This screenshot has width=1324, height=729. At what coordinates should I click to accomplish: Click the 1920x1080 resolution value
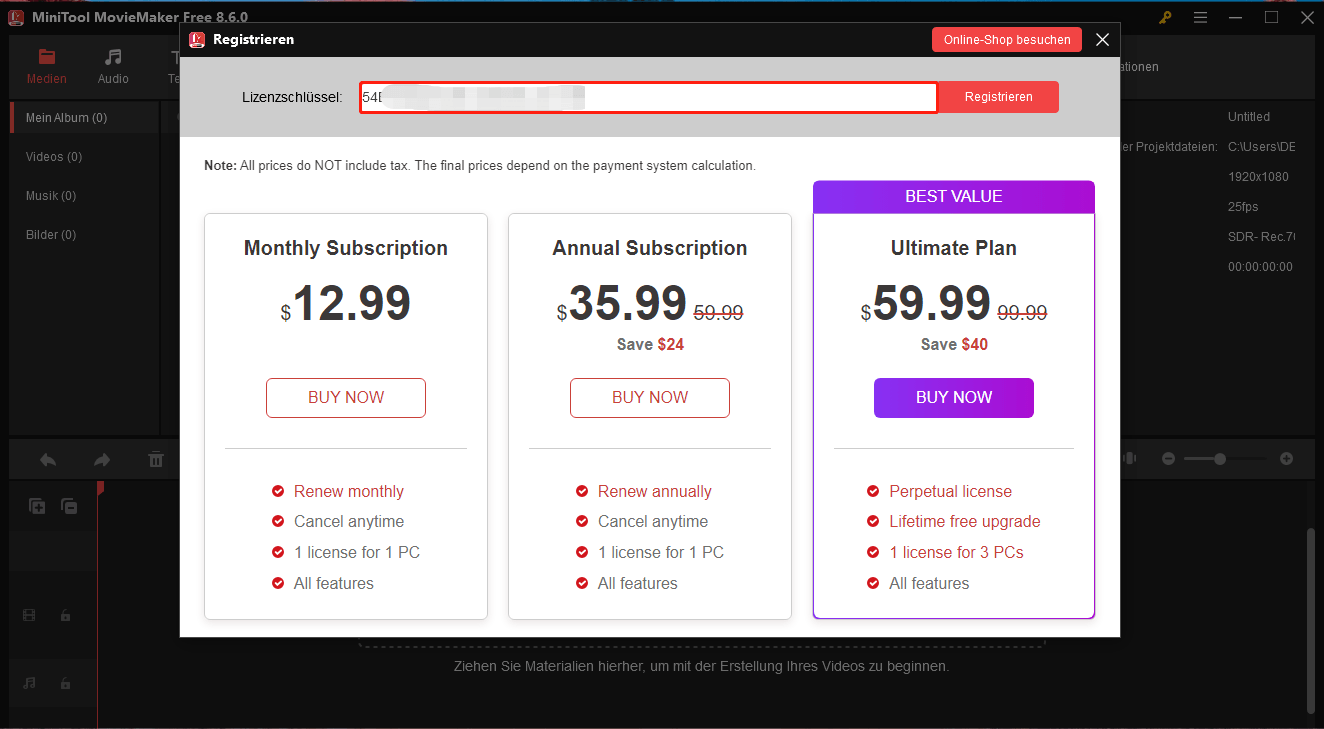click(1258, 177)
